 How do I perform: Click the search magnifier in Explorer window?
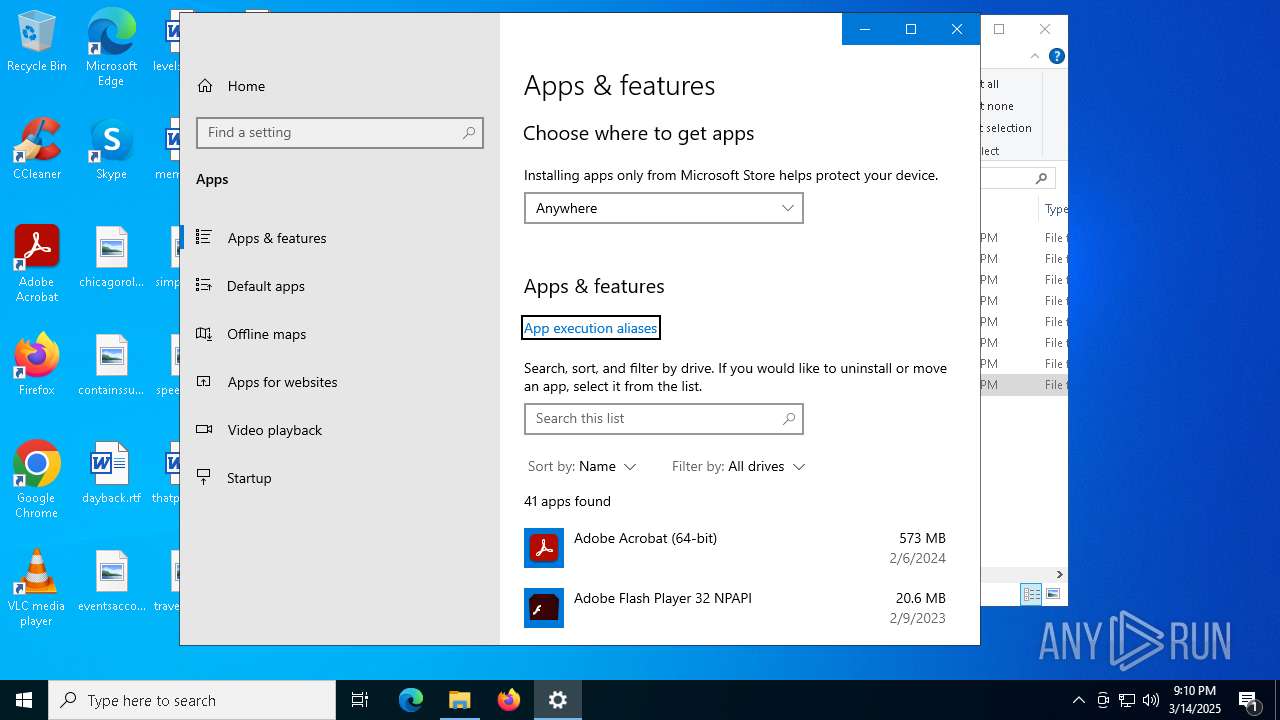tap(1041, 178)
